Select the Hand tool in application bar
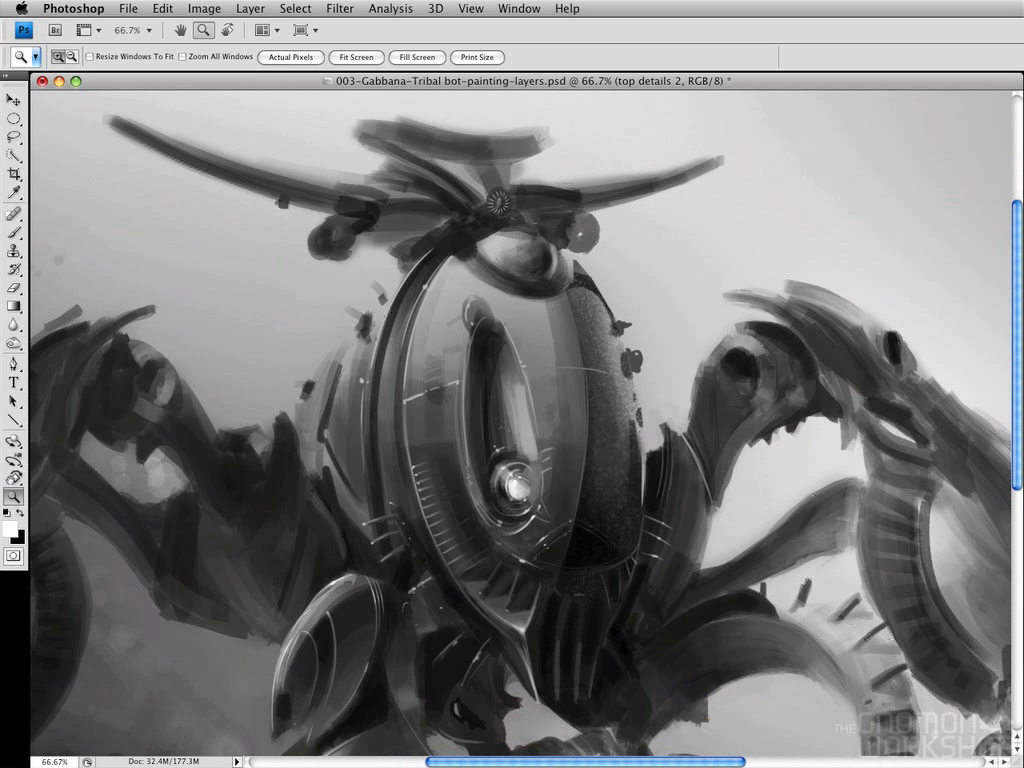 pos(180,30)
